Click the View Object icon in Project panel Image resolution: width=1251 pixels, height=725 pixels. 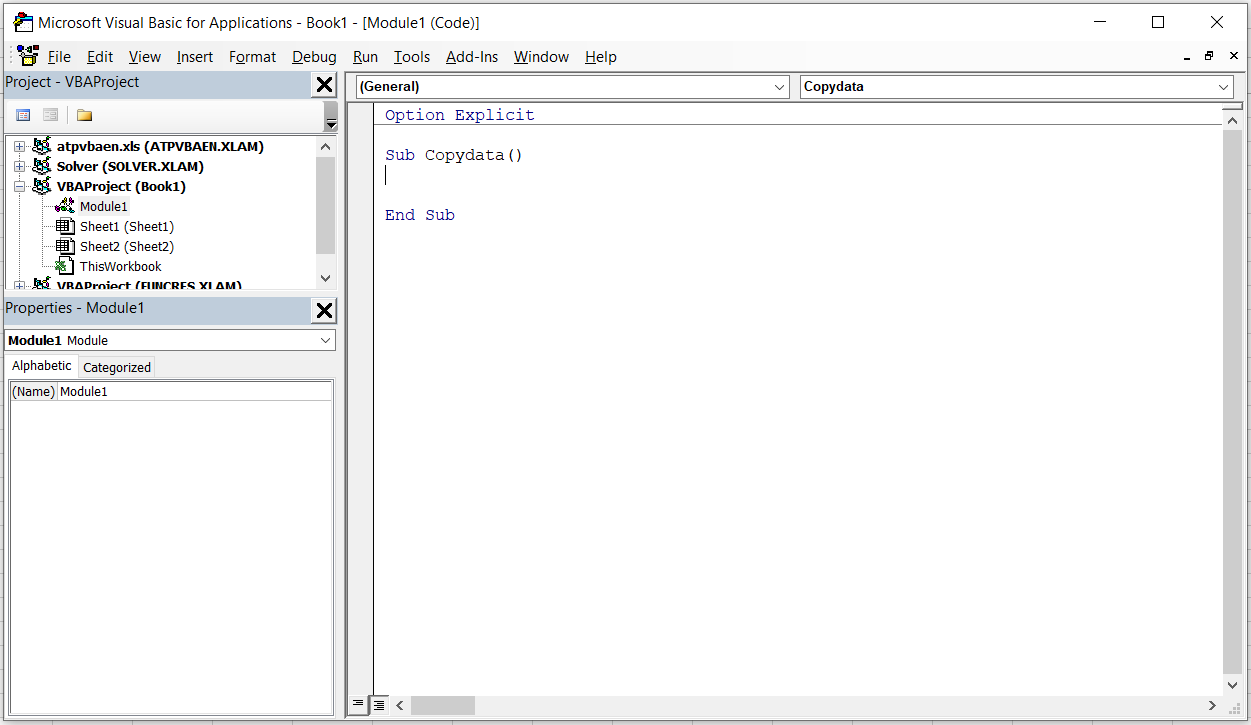(50, 115)
